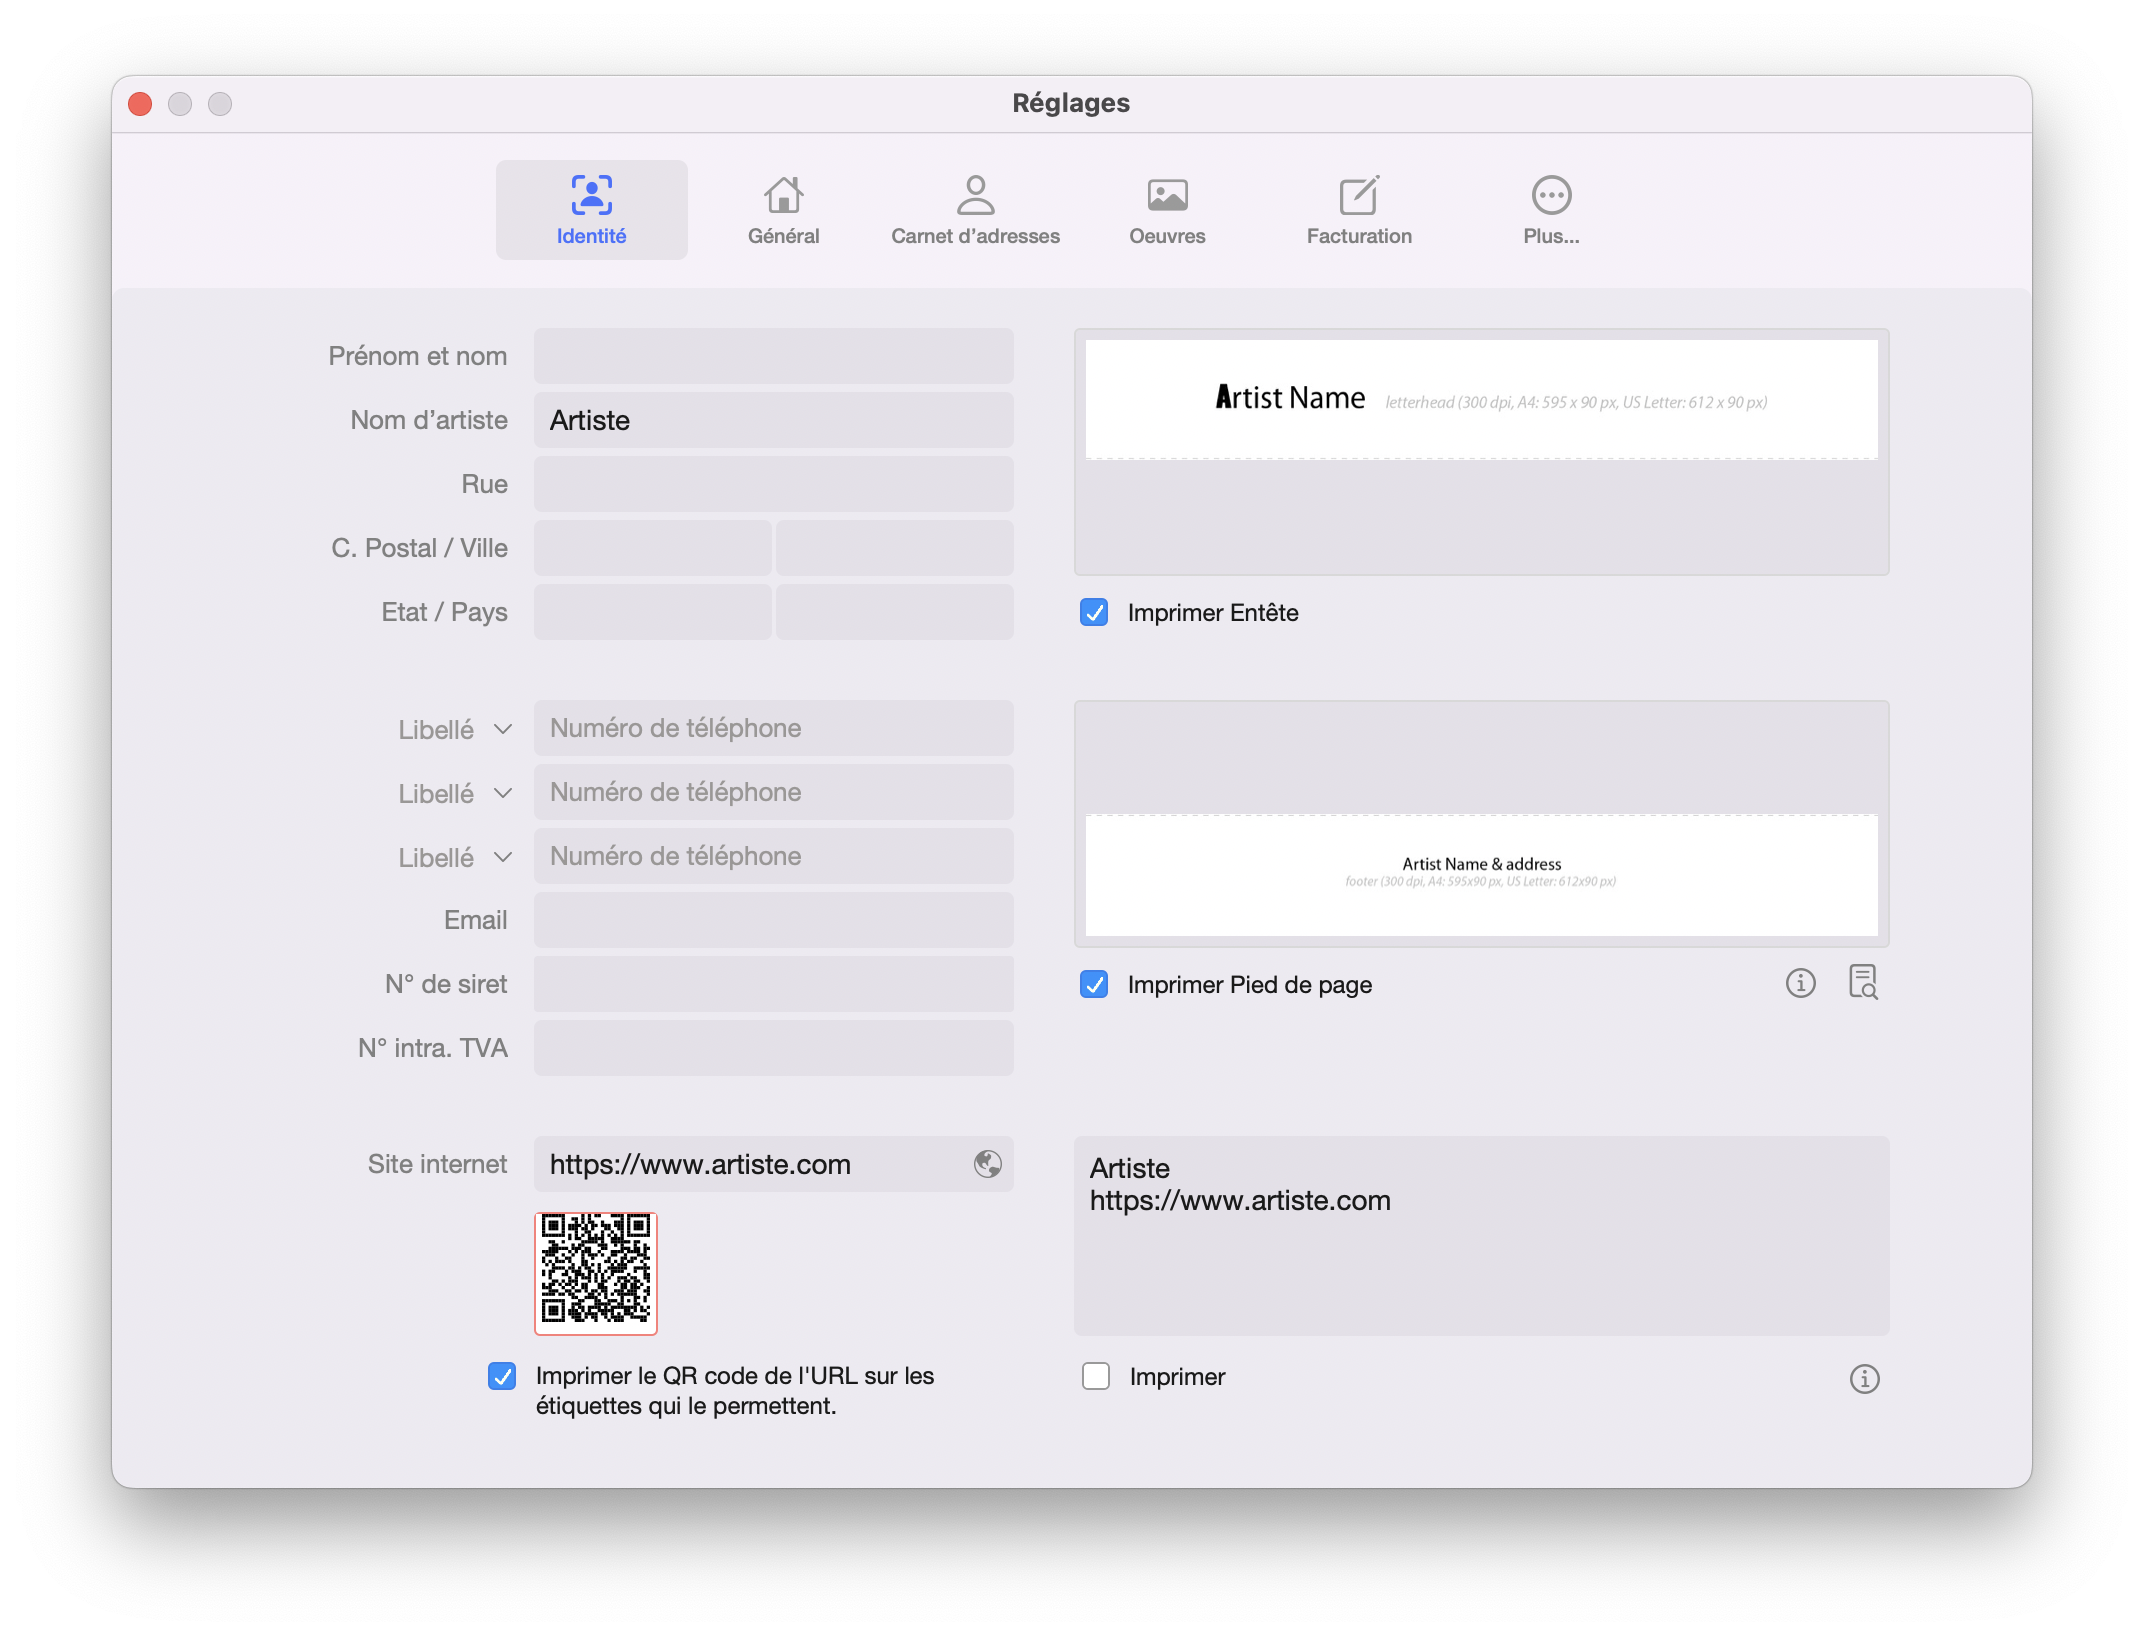Click the info icon beside the Imprimer checkbox
The width and height of the screenshot is (2144, 1636).
tap(1864, 1379)
